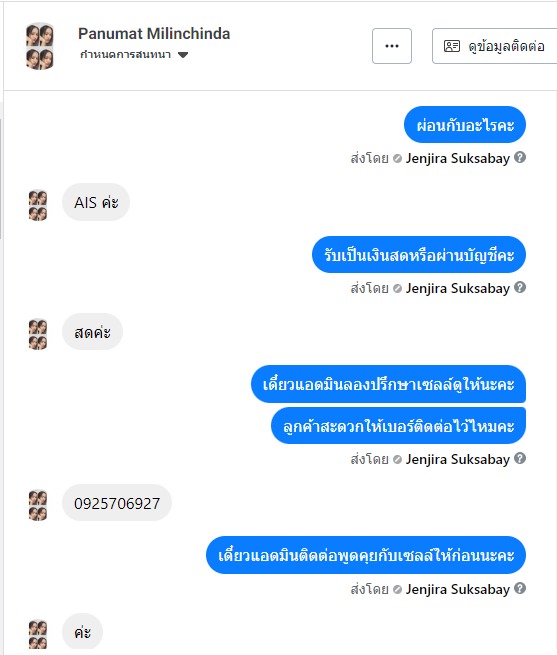Select the '0925706927' message bubble

(x=117, y=503)
